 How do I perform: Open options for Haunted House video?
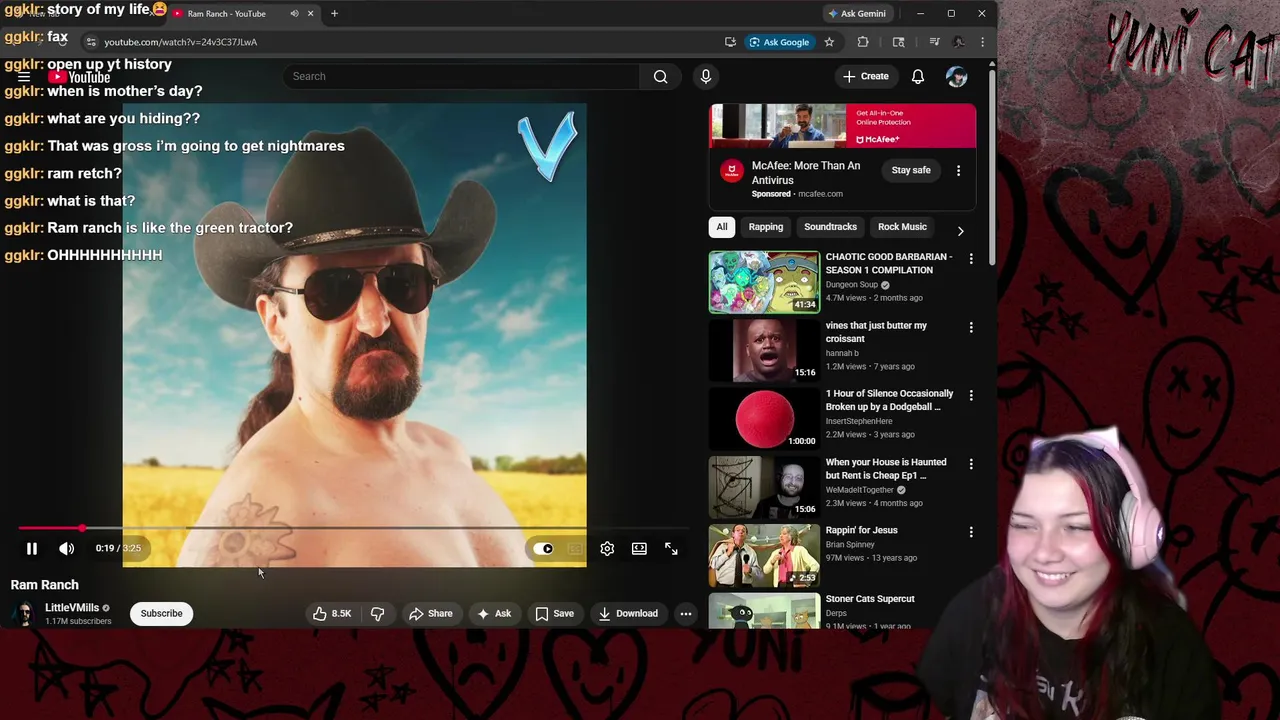pos(971,464)
